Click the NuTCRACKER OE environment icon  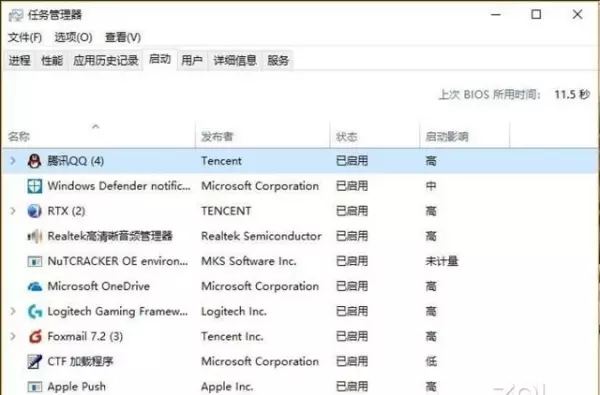click(x=34, y=261)
